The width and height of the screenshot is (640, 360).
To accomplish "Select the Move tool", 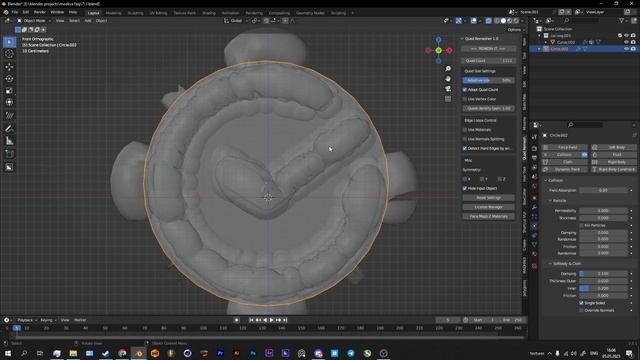I will point(9,67).
